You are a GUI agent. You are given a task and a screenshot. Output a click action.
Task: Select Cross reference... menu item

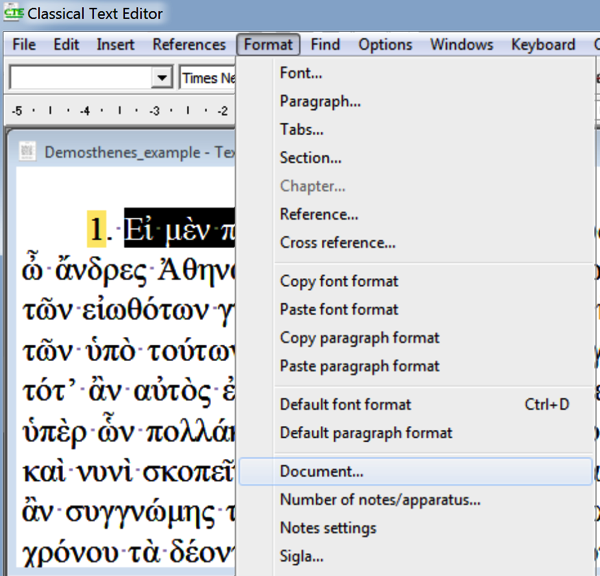pos(337,242)
